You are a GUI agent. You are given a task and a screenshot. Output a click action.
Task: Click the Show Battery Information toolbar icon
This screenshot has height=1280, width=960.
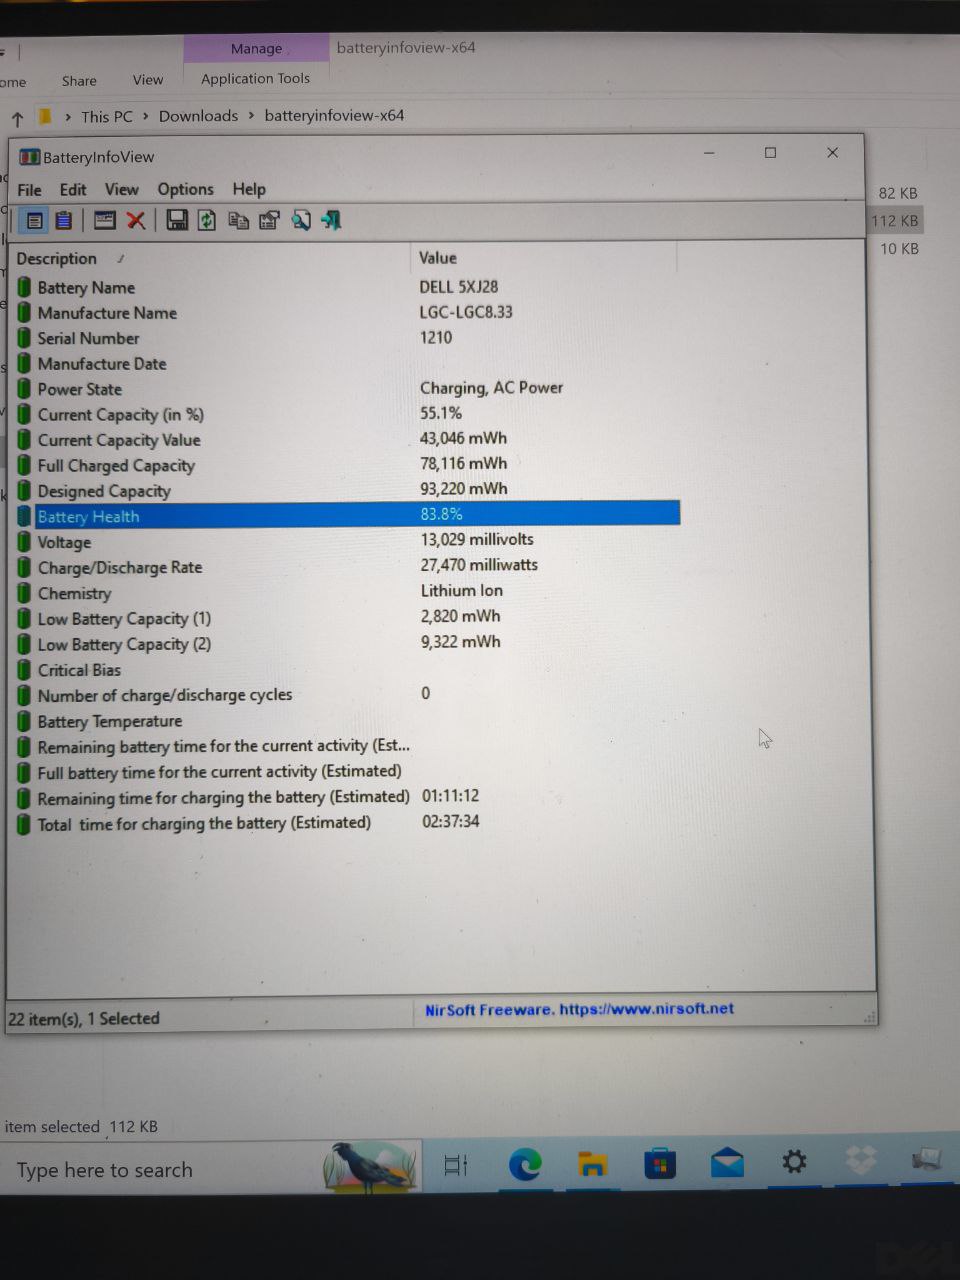coord(34,221)
